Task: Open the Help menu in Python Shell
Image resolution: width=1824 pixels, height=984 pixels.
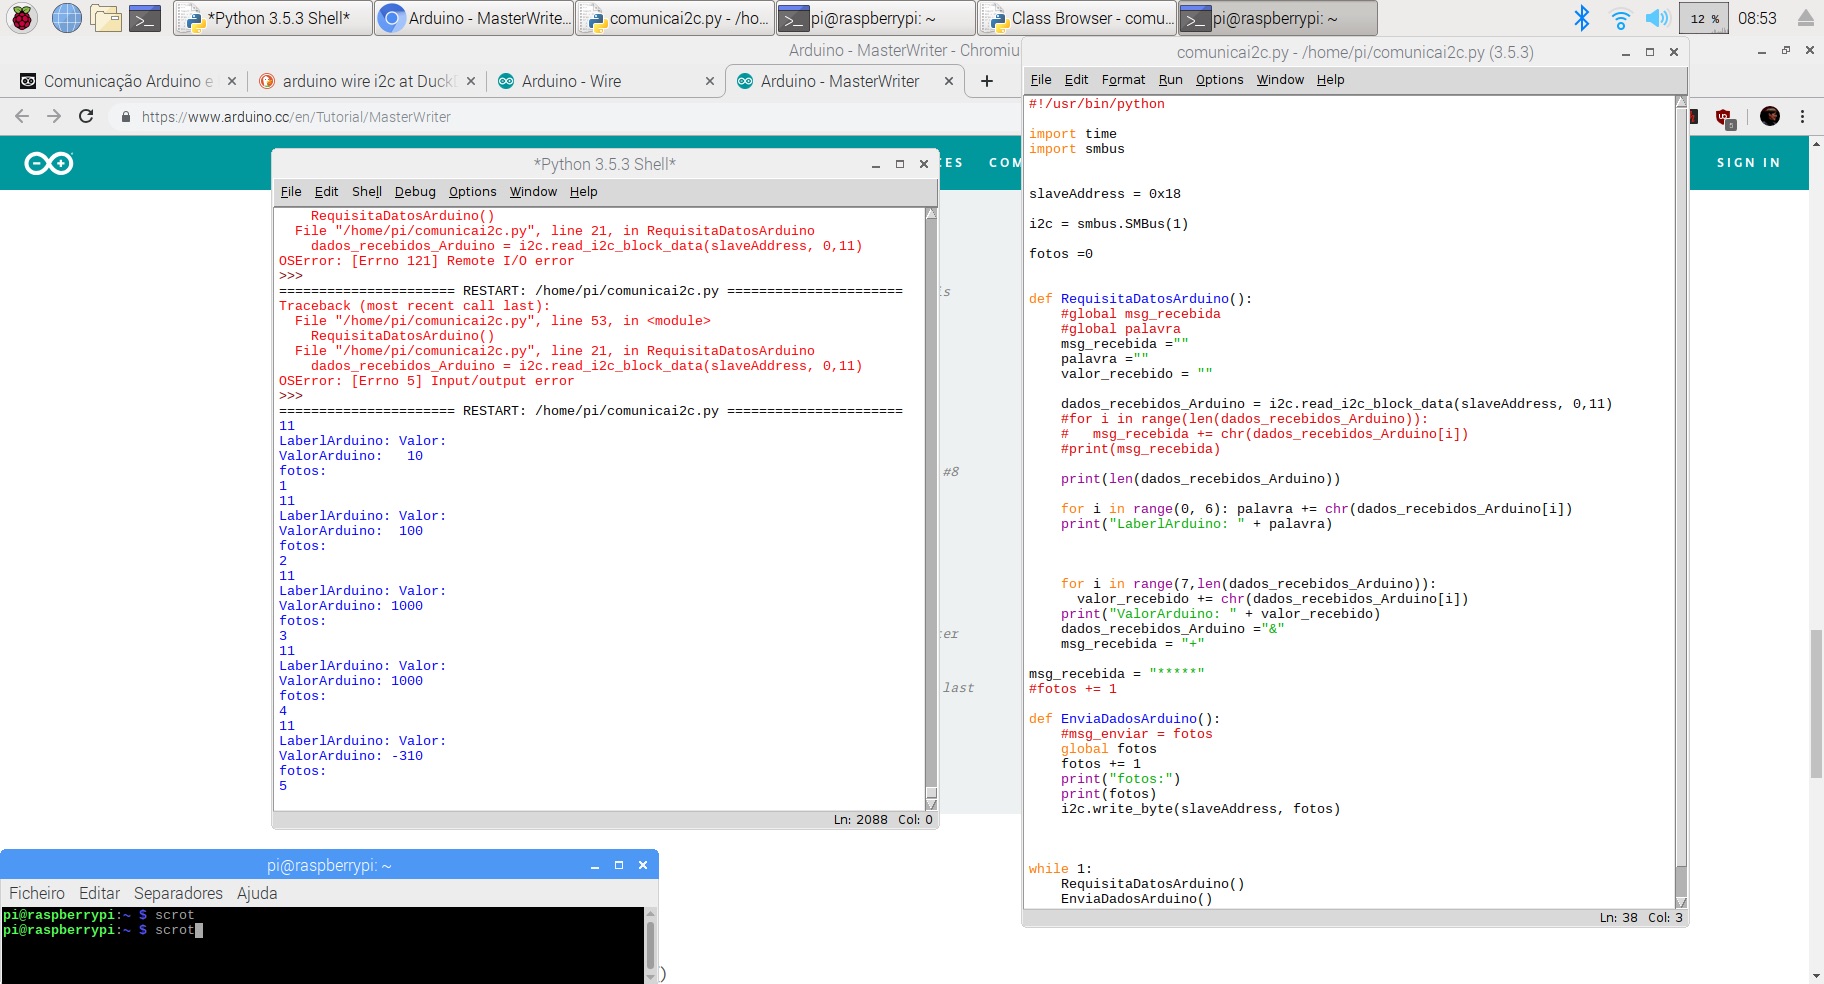Action: 584,191
